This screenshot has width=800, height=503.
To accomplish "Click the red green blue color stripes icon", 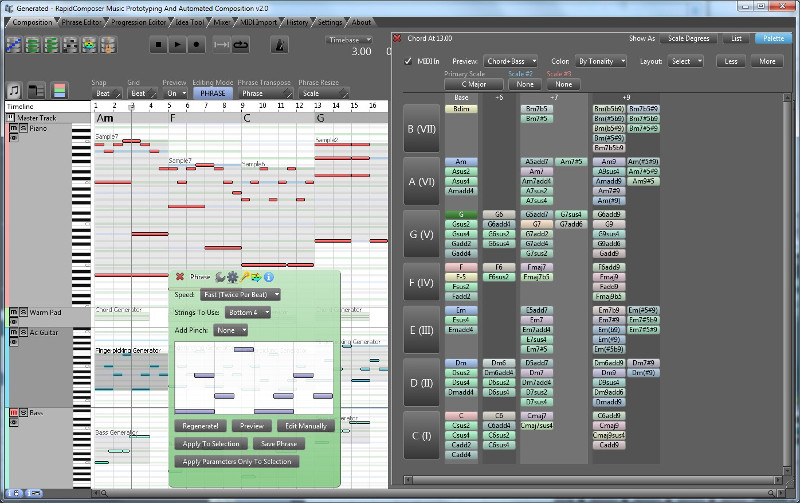I will click(59, 91).
